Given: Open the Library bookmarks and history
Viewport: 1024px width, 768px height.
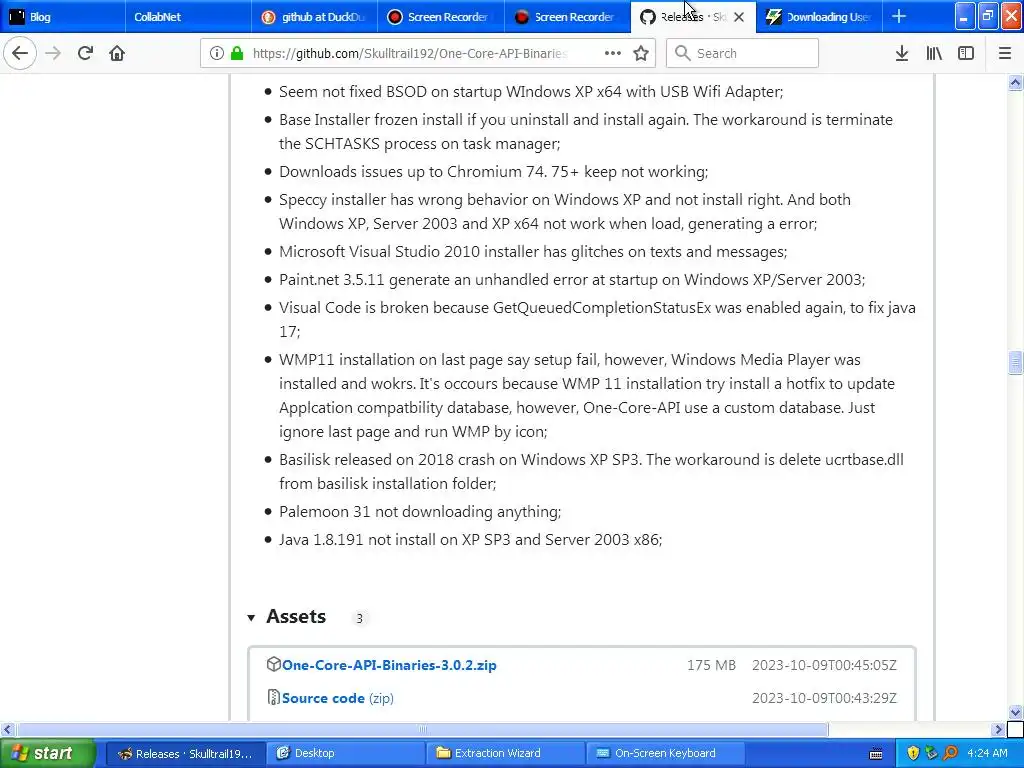Looking at the screenshot, I should tap(934, 53).
